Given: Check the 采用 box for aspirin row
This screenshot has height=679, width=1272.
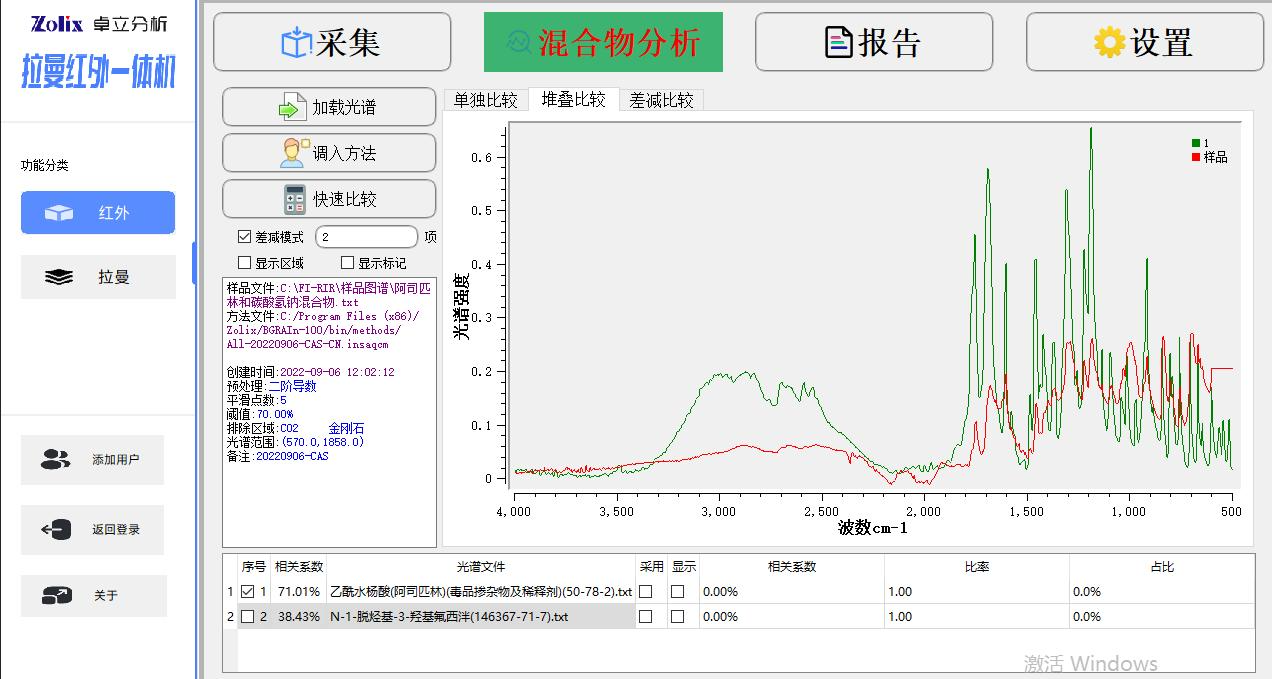Looking at the screenshot, I should (x=646, y=592).
